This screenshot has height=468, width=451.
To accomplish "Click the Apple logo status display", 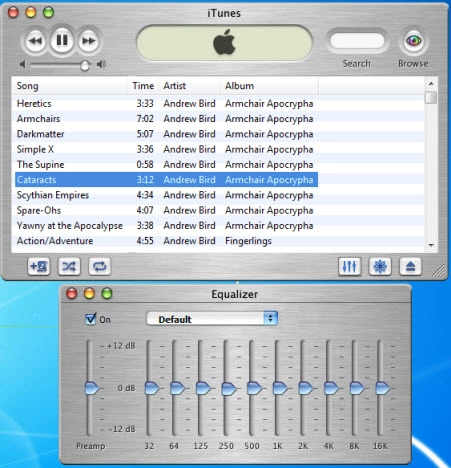I will coord(224,42).
